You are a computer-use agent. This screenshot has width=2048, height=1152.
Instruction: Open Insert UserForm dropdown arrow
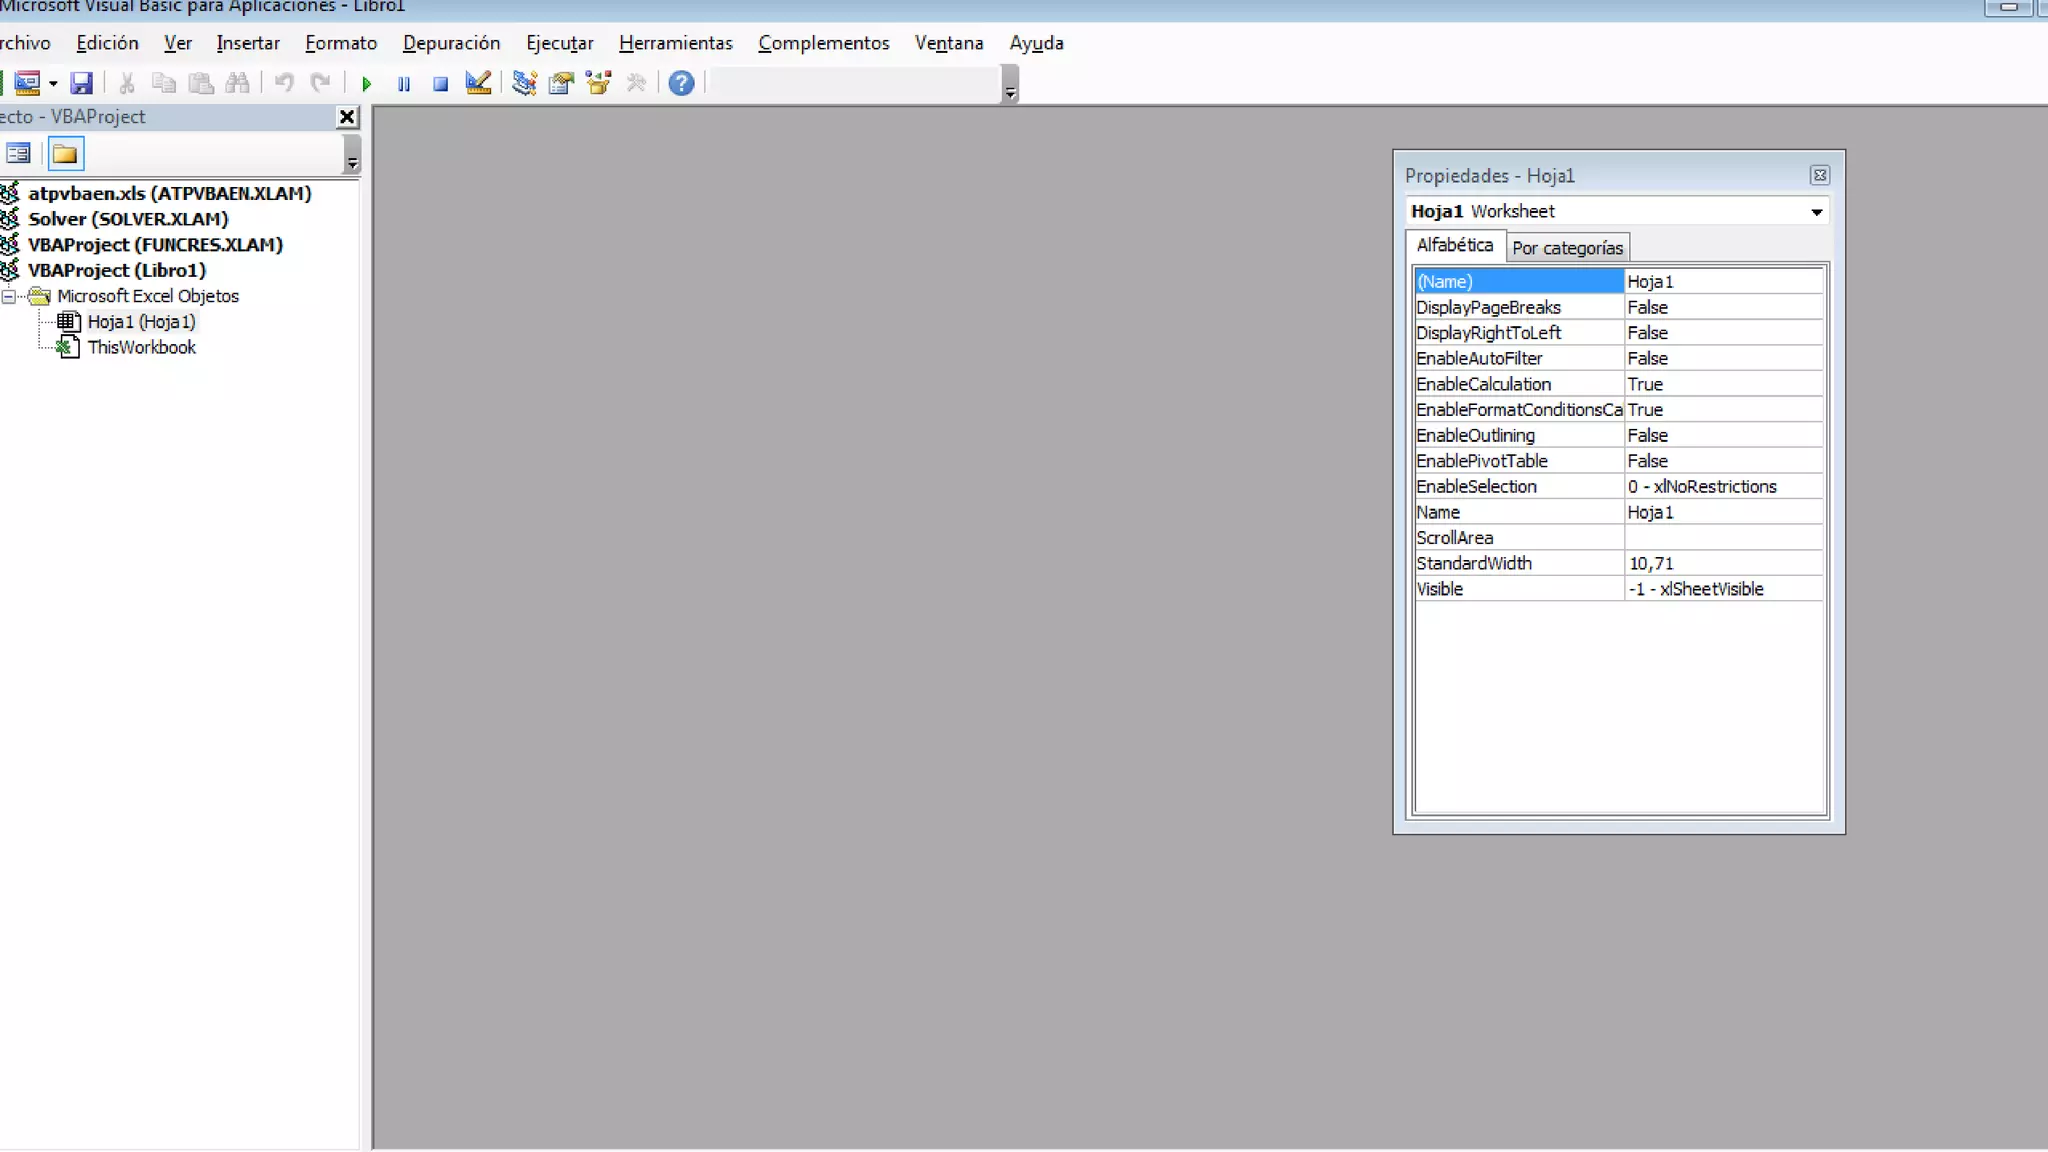[53, 84]
